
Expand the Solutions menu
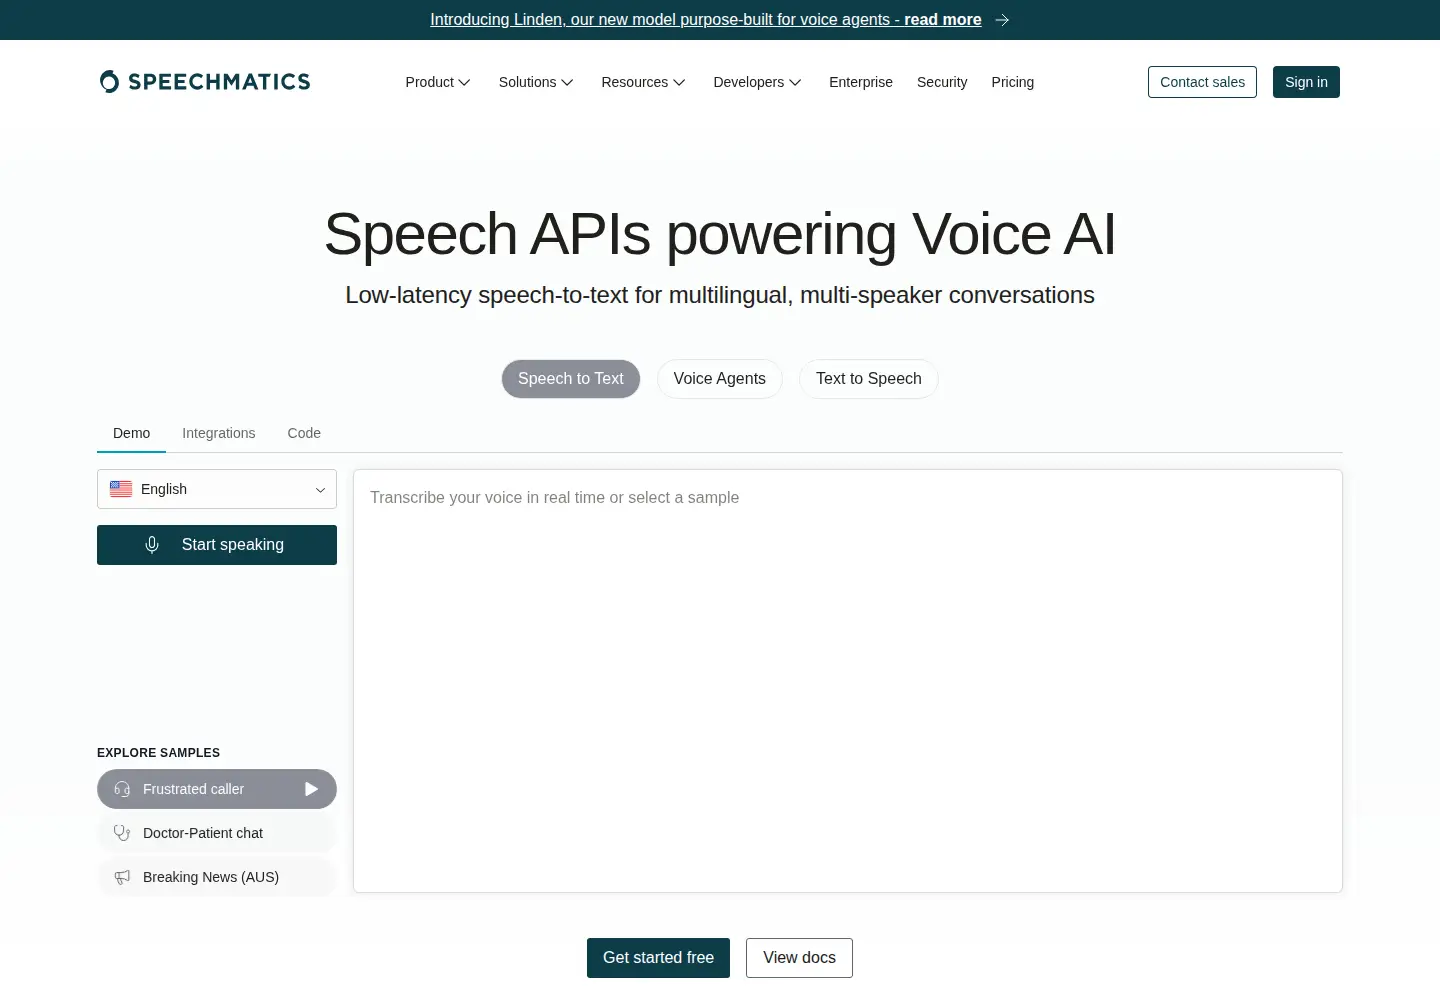[x=536, y=82]
